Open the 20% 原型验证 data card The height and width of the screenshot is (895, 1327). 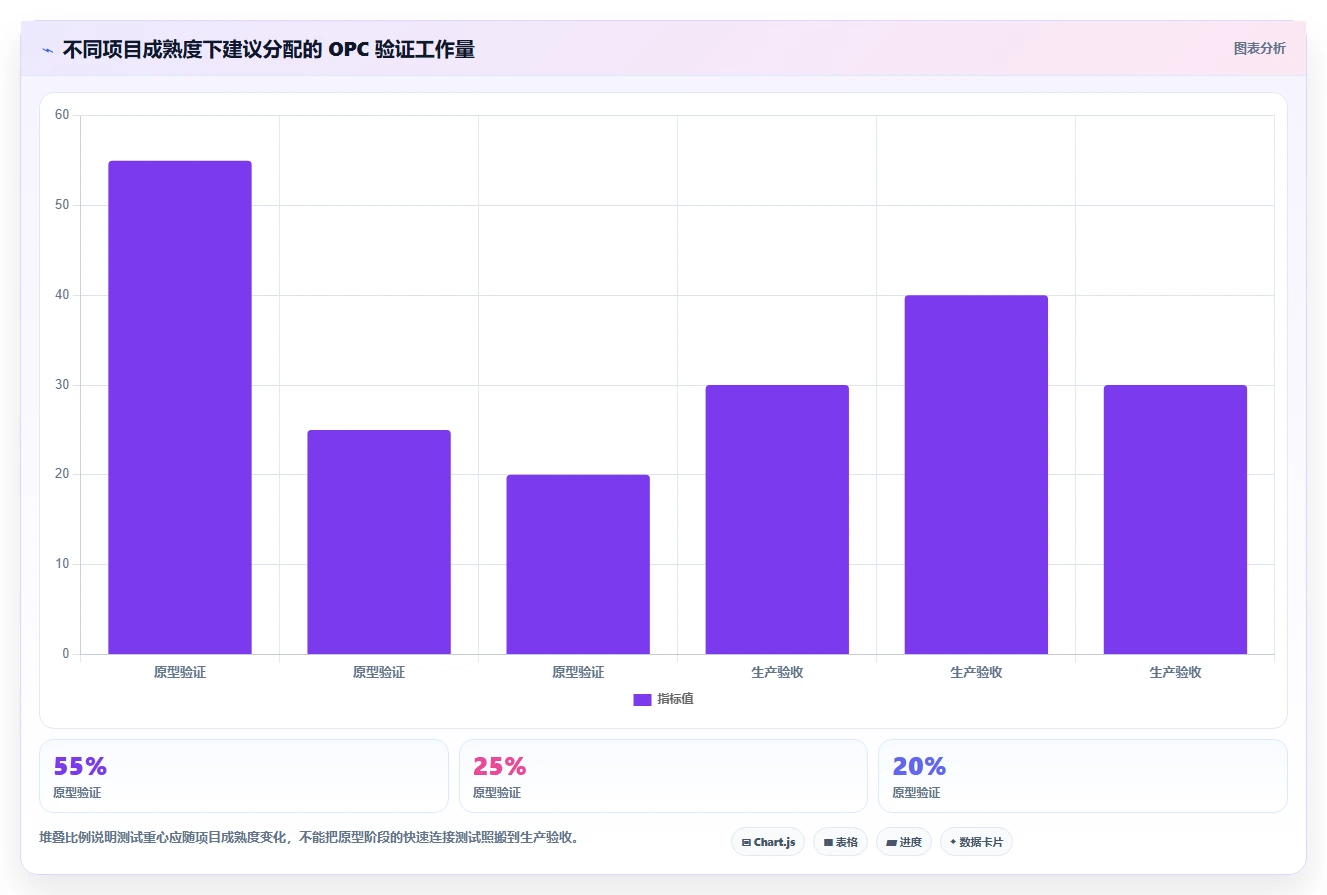(x=1082, y=776)
